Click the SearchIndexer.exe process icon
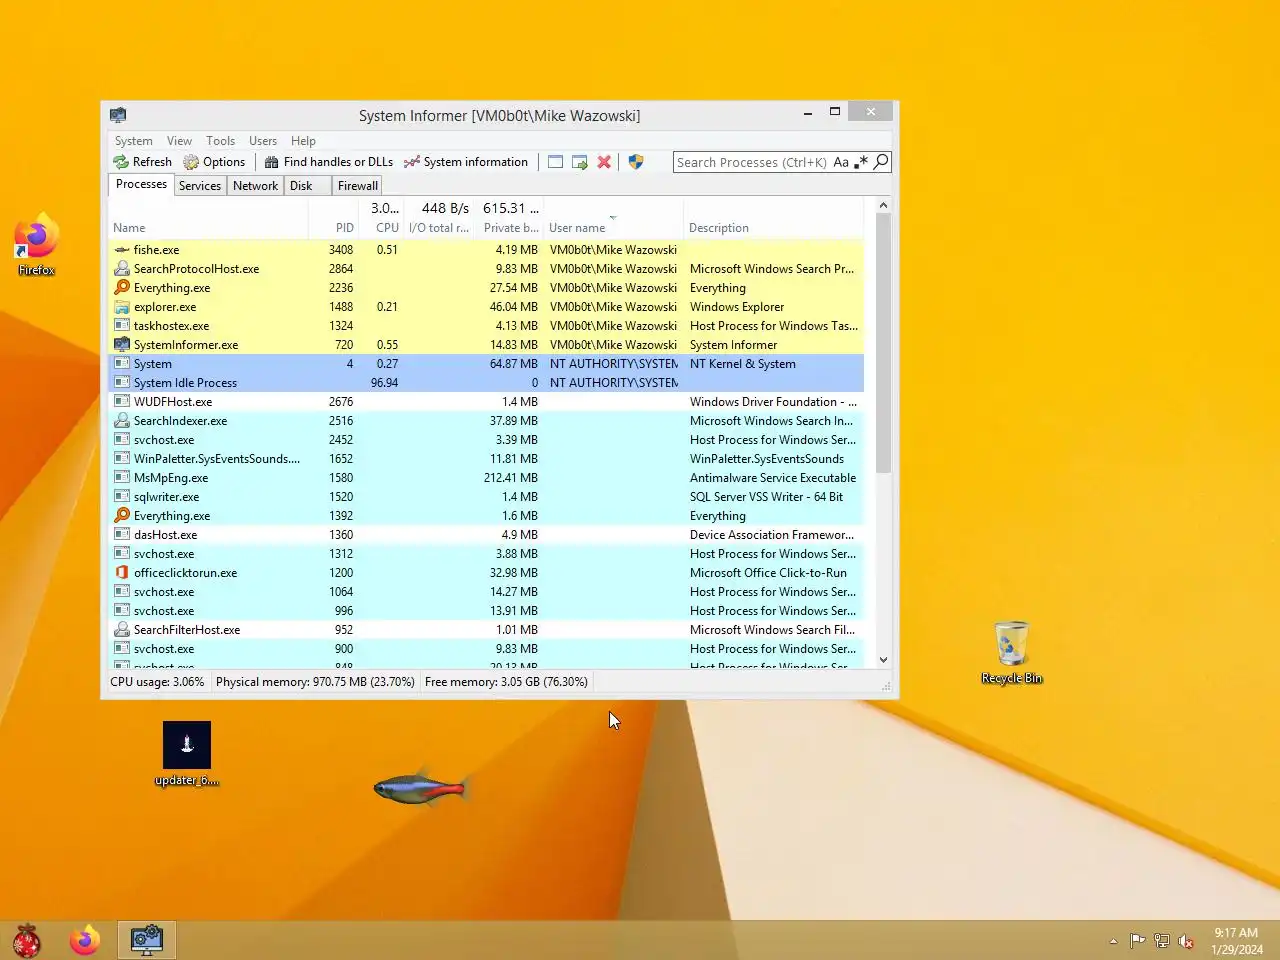This screenshot has height=960, width=1280. [122, 421]
